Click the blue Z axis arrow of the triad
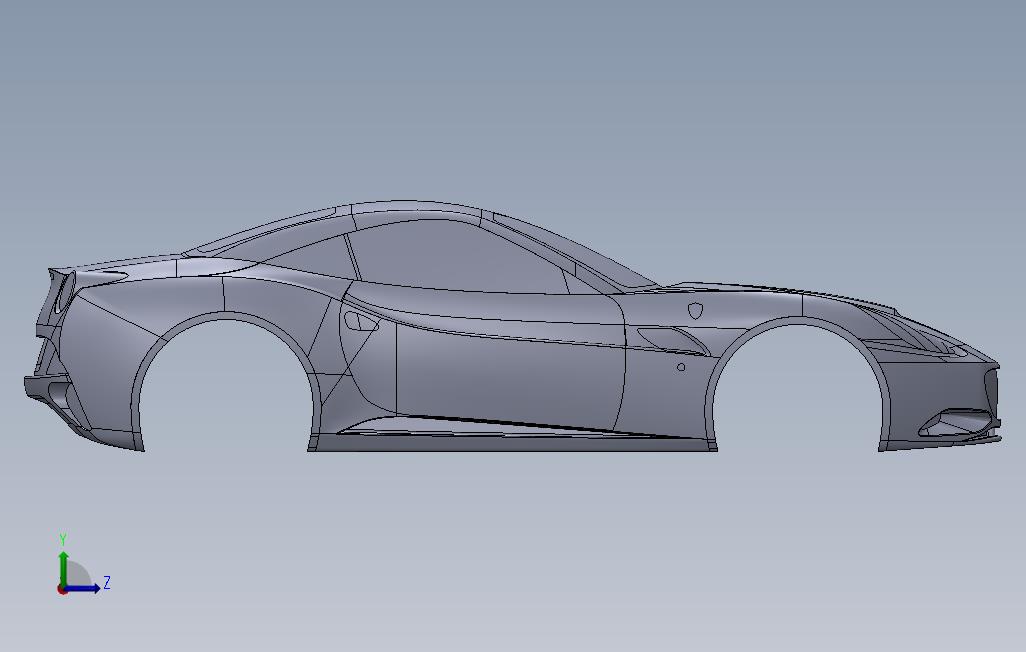This screenshot has height=652, width=1026. pyautogui.click(x=82, y=588)
